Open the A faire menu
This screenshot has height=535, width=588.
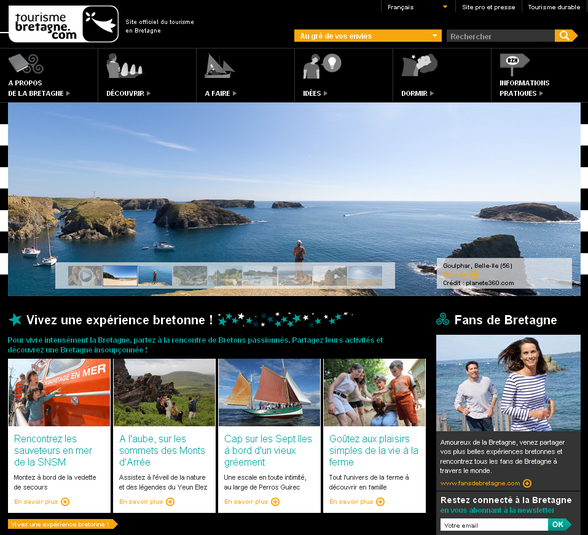click(x=220, y=93)
